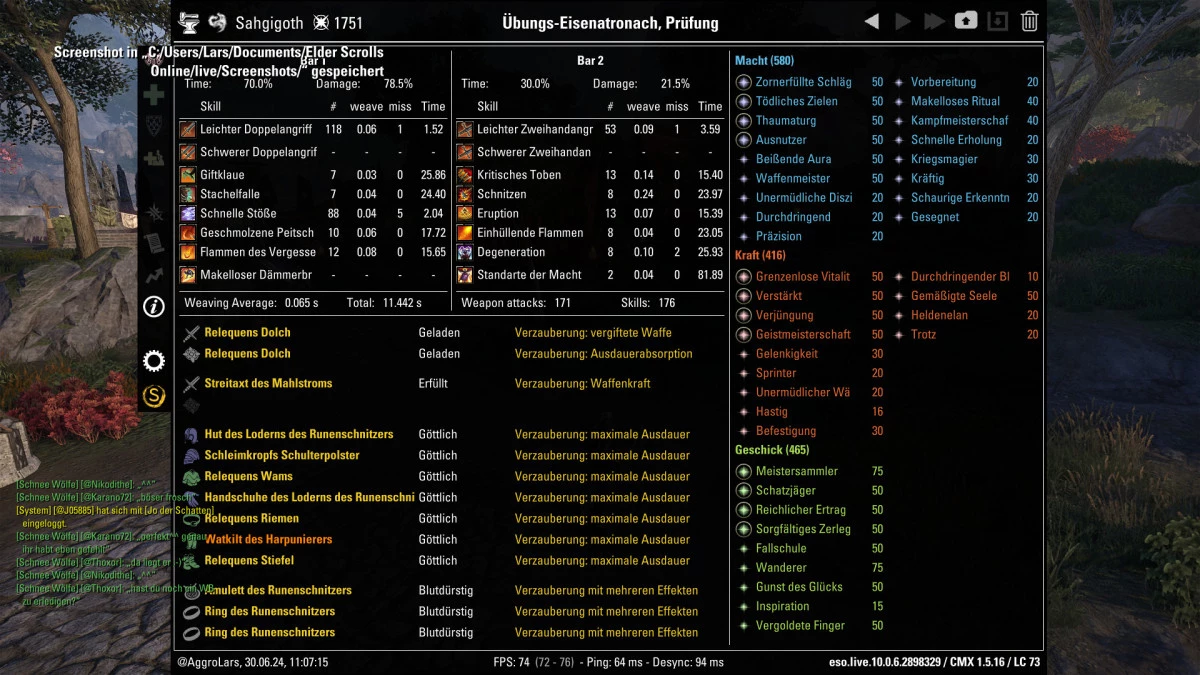Image resolution: width=1200 pixels, height=675 pixels.
Task: Click the Schatzjäger champion skill name
Action: tap(786, 491)
